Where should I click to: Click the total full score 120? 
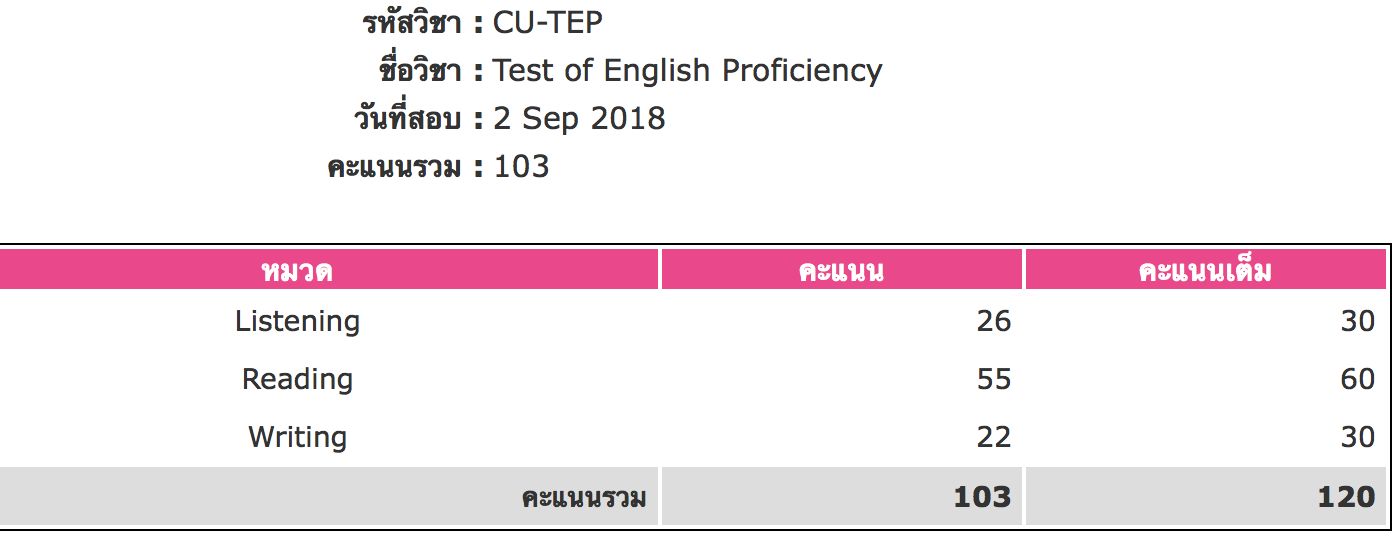pyautogui.click(x=1346, y=497)
